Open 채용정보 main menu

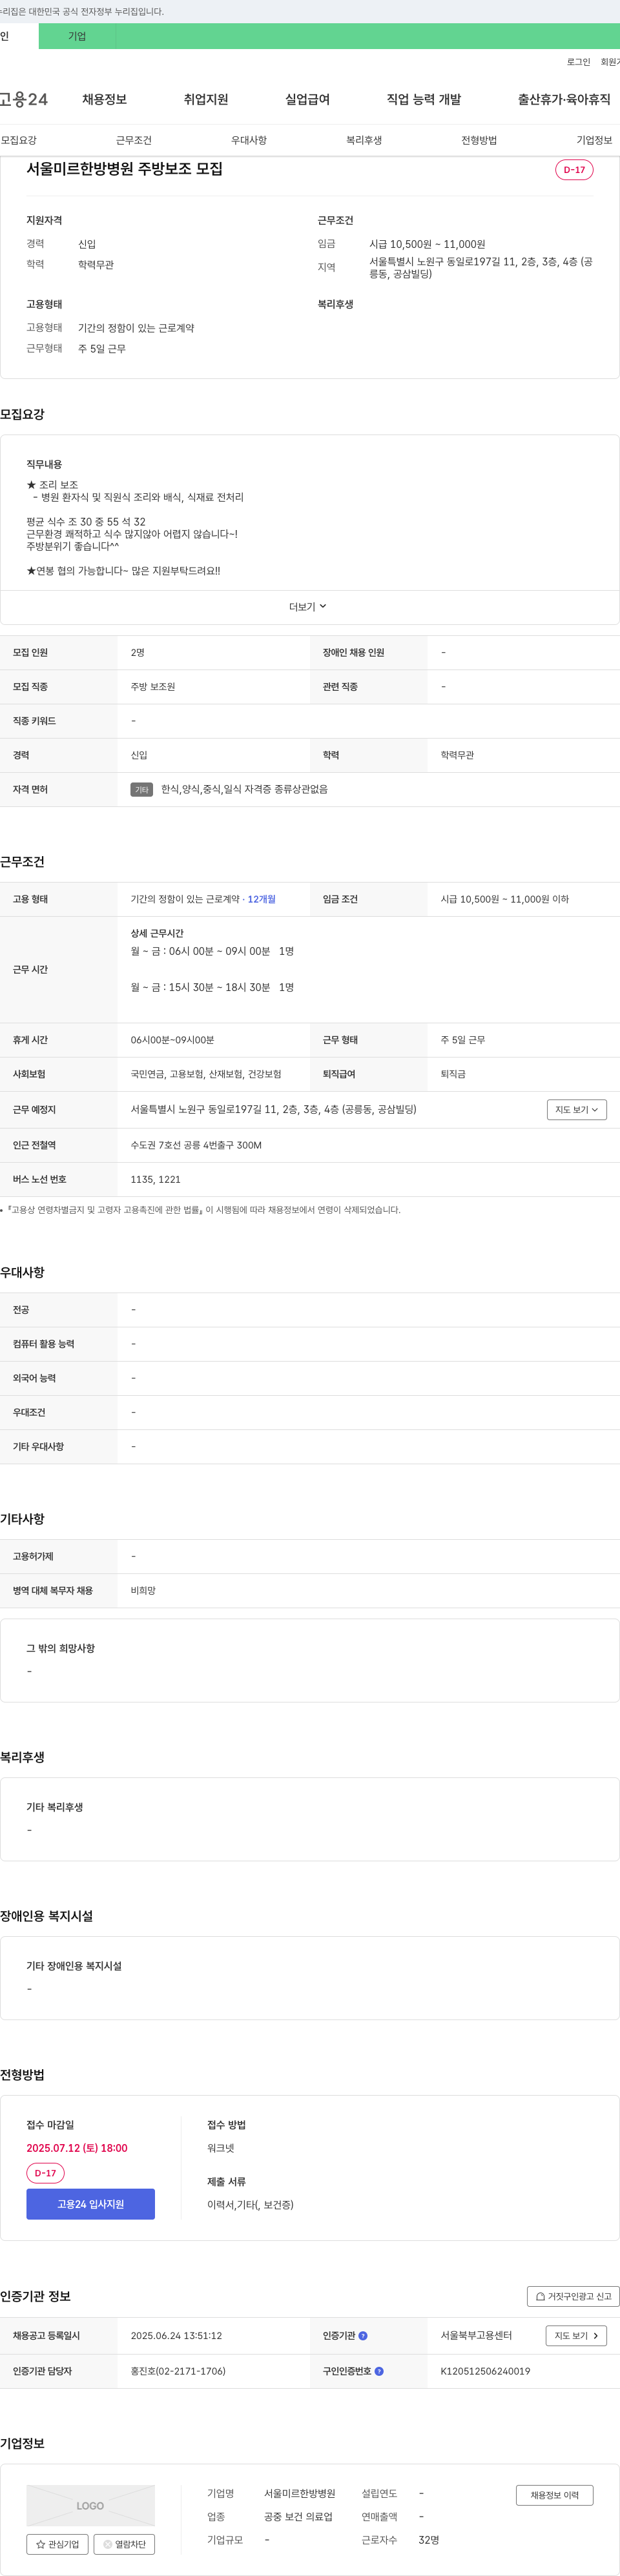(104, 99)
